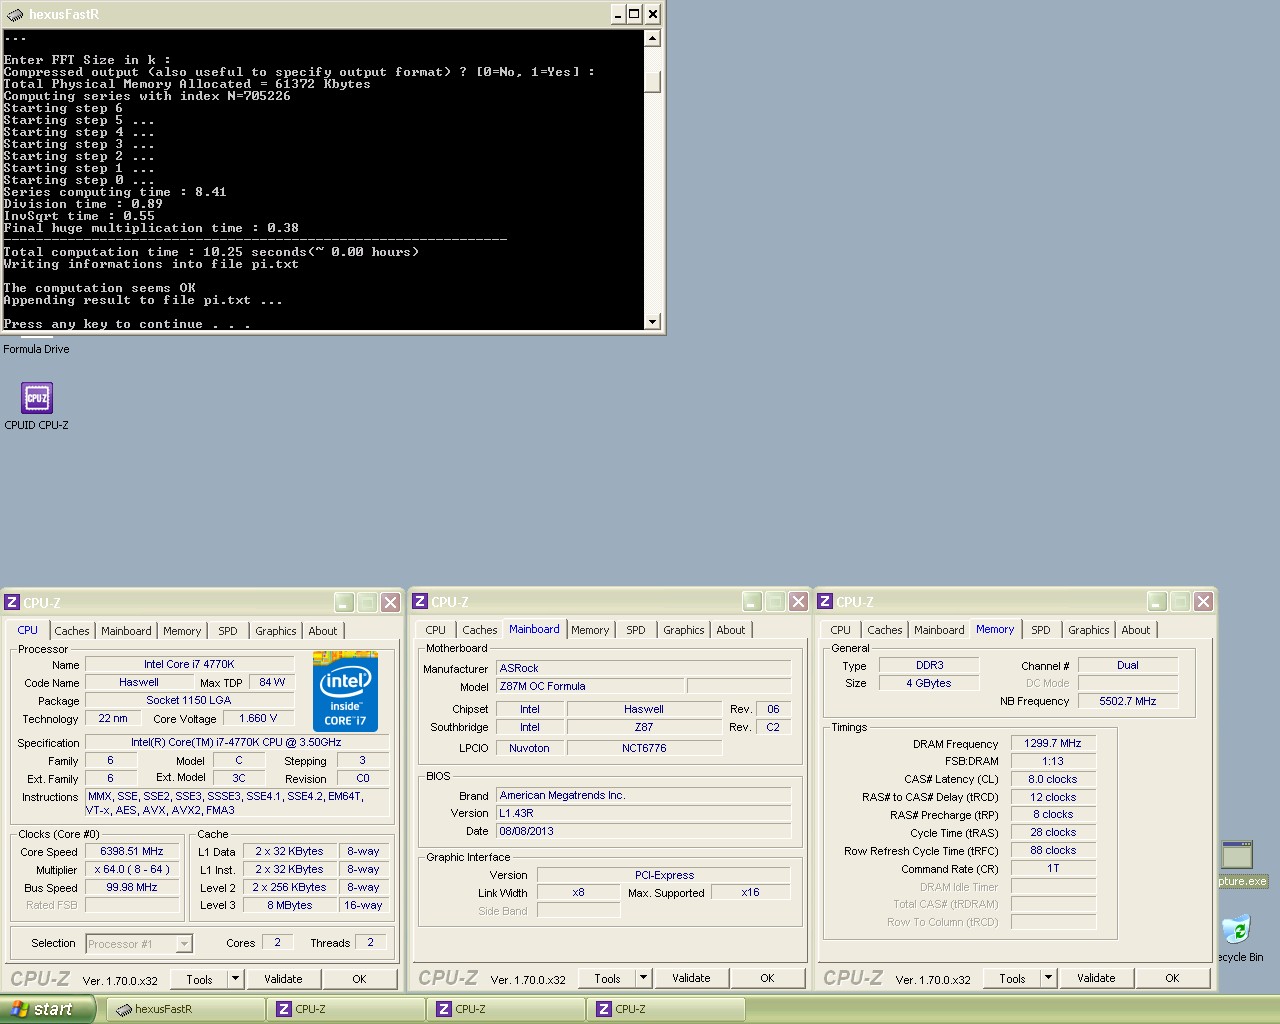The image size is (1280, 1024).
Task: Select the Memory tab in middle CPU-Z window
Action: [x=590, y=630]
